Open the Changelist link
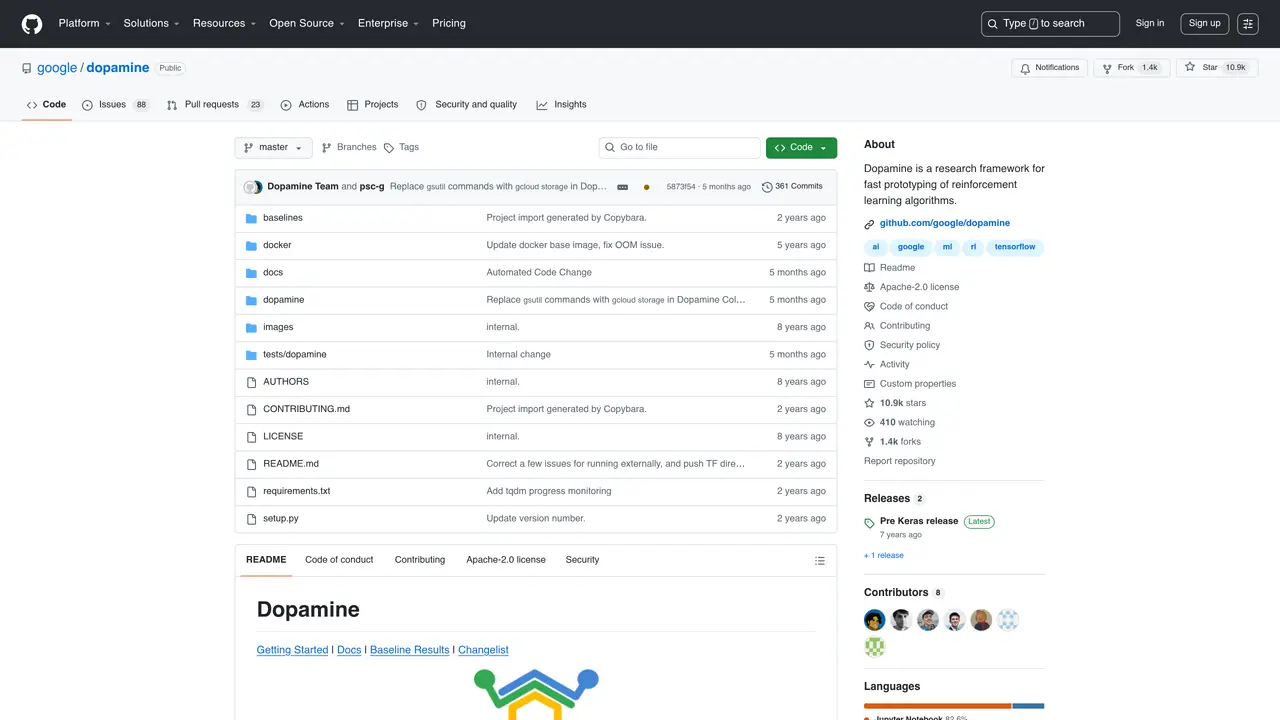Image resolution: width=1280 pixels, height=720 pixels. (x=483, y=650)
